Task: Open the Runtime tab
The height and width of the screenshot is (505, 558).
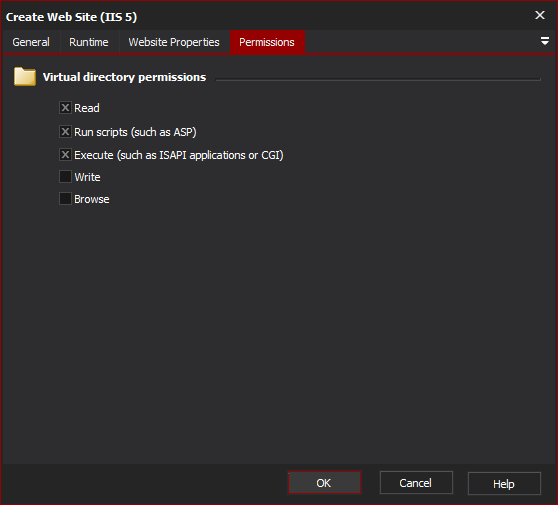Action: tap(89, 42)
